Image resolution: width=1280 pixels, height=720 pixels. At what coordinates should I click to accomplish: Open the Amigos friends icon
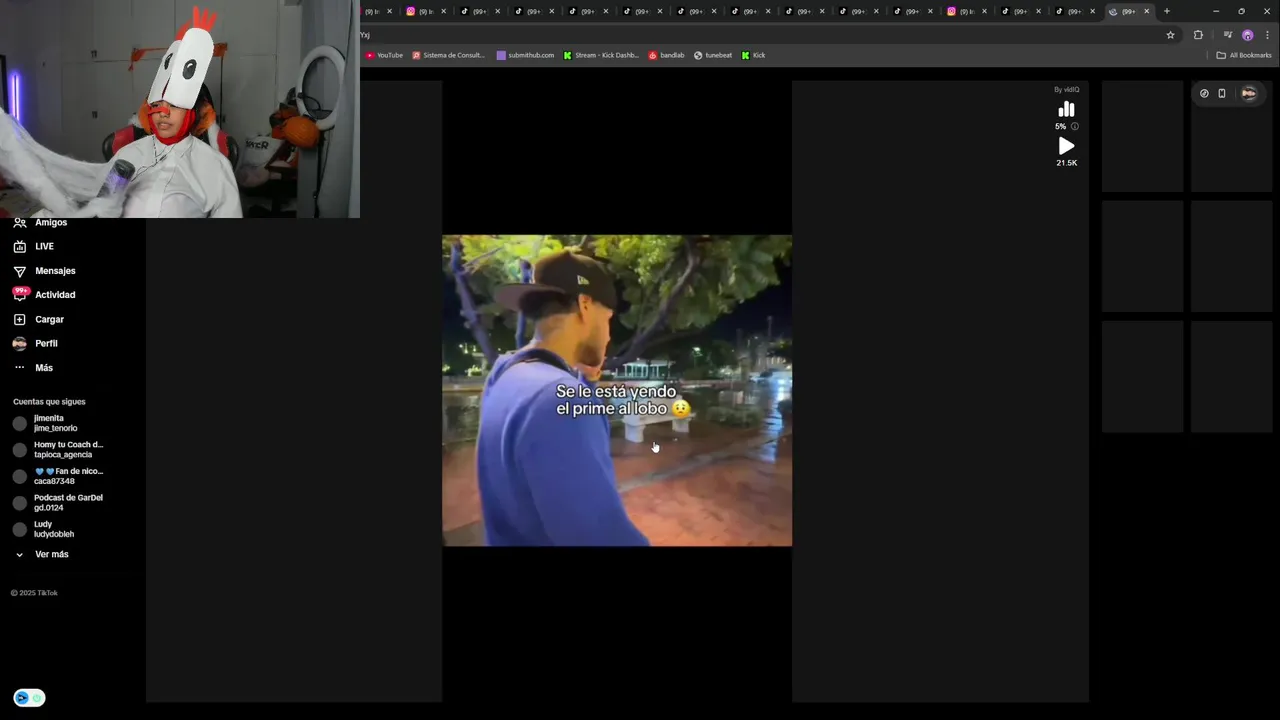pos(19,222)
